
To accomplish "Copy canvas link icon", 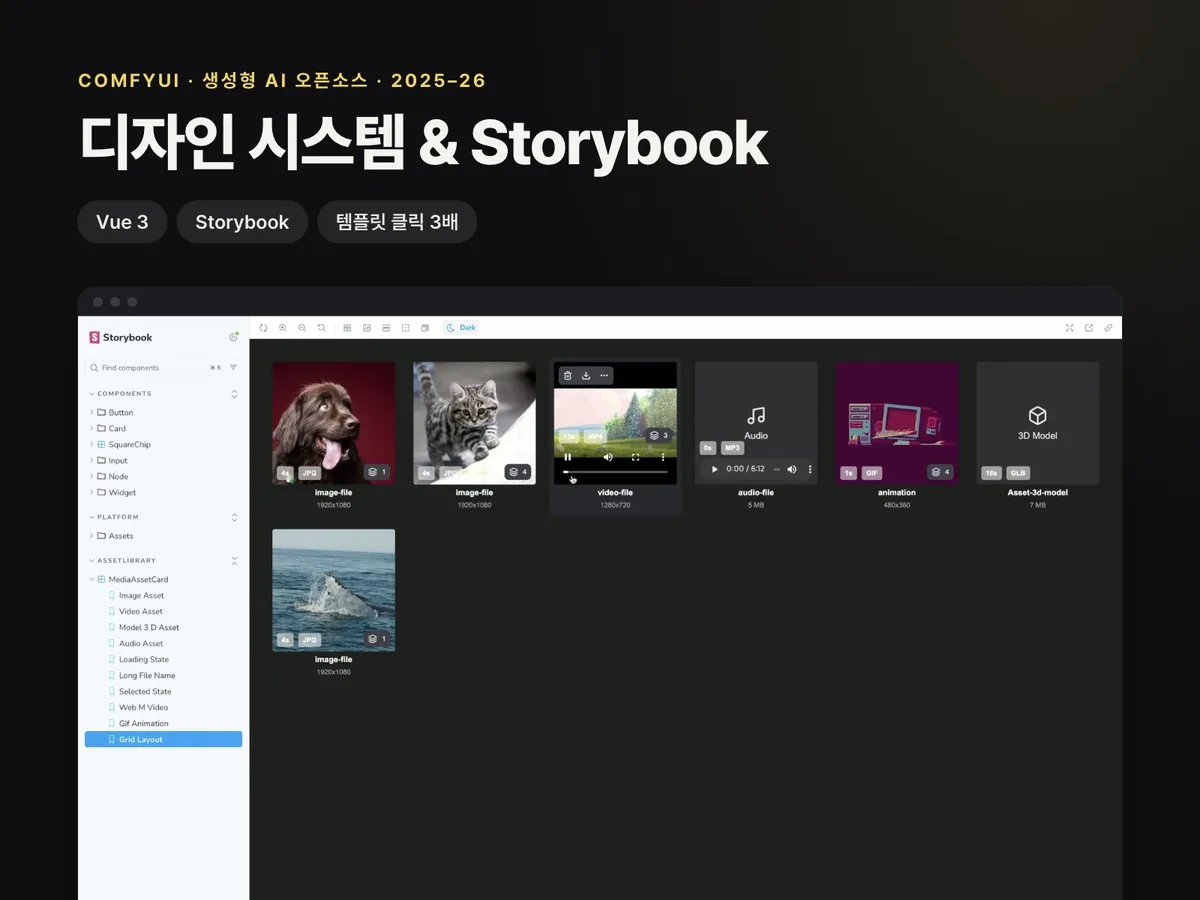I will (1108, 328).
